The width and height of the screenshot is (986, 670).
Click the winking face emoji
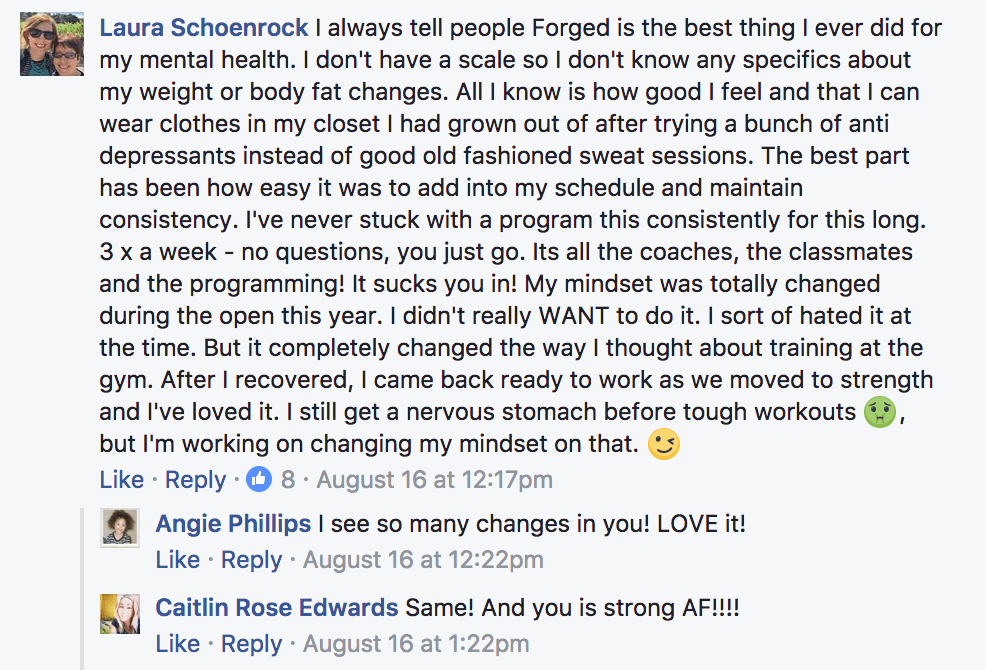(663, 445)
